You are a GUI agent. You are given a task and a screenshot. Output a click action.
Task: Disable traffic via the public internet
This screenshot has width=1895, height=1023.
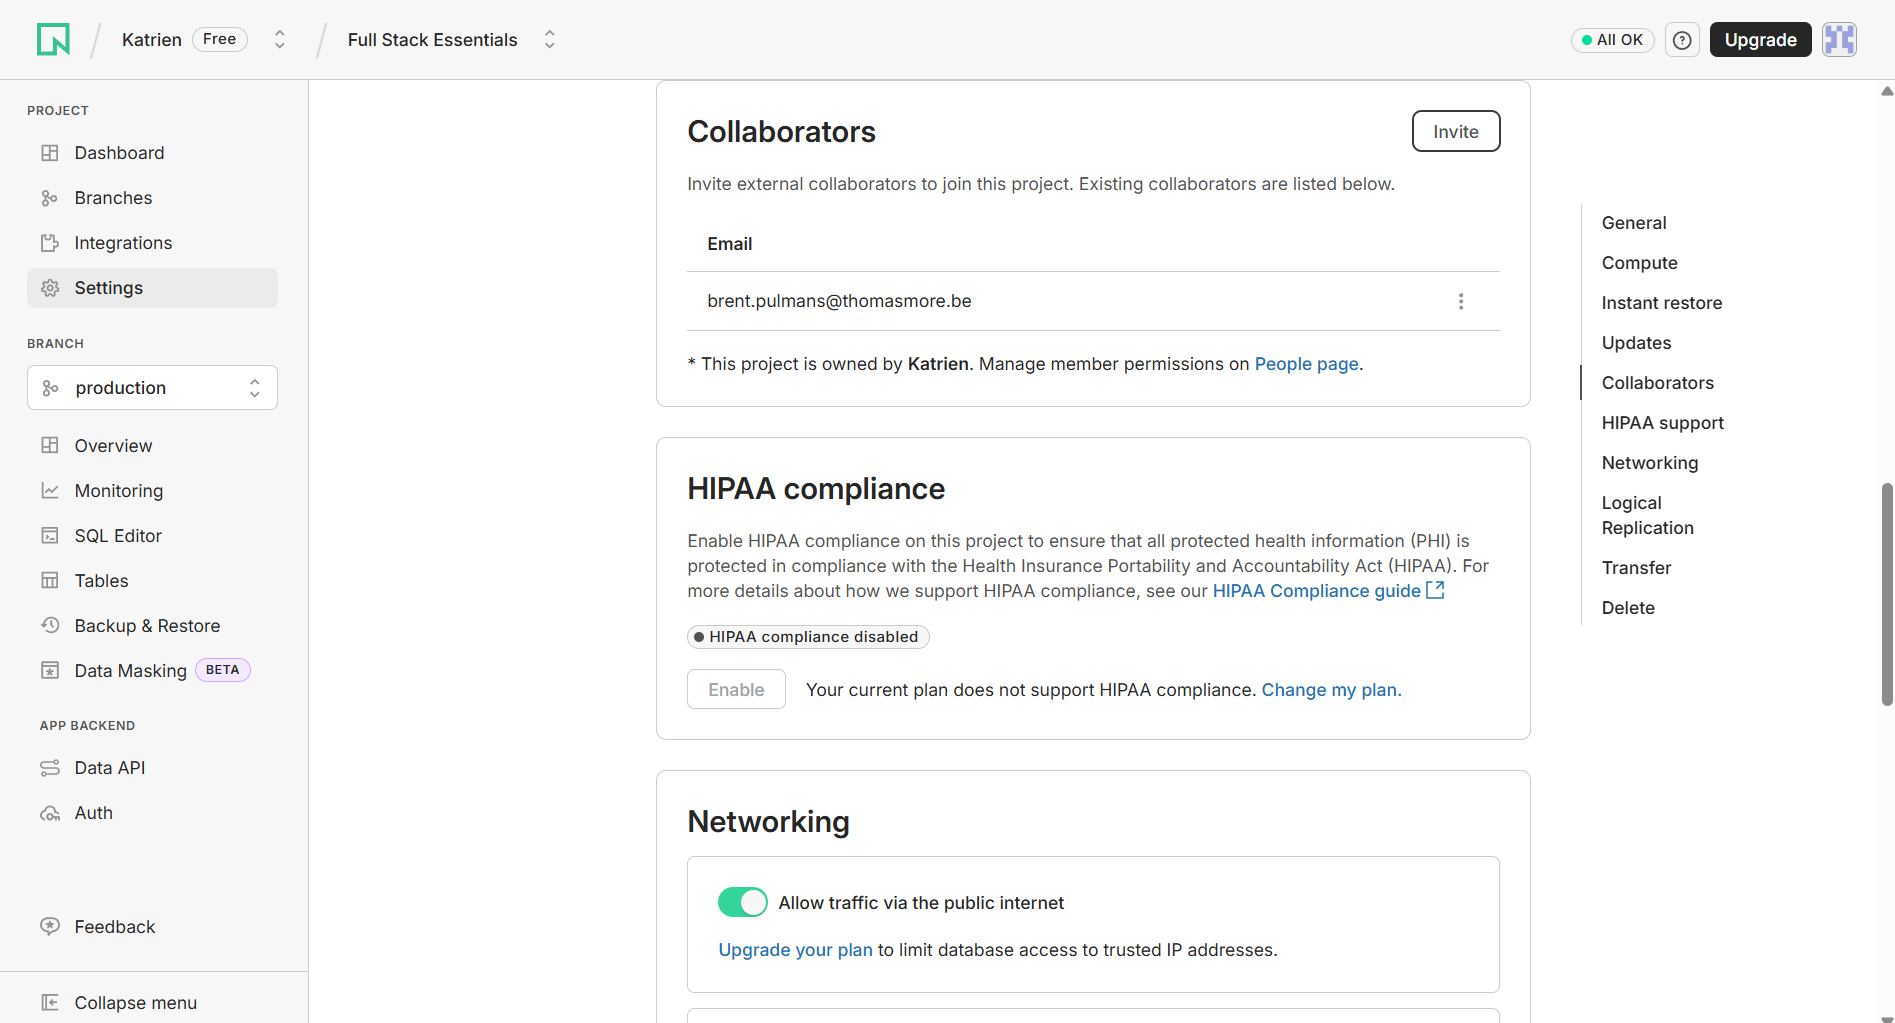coord(742,901)
